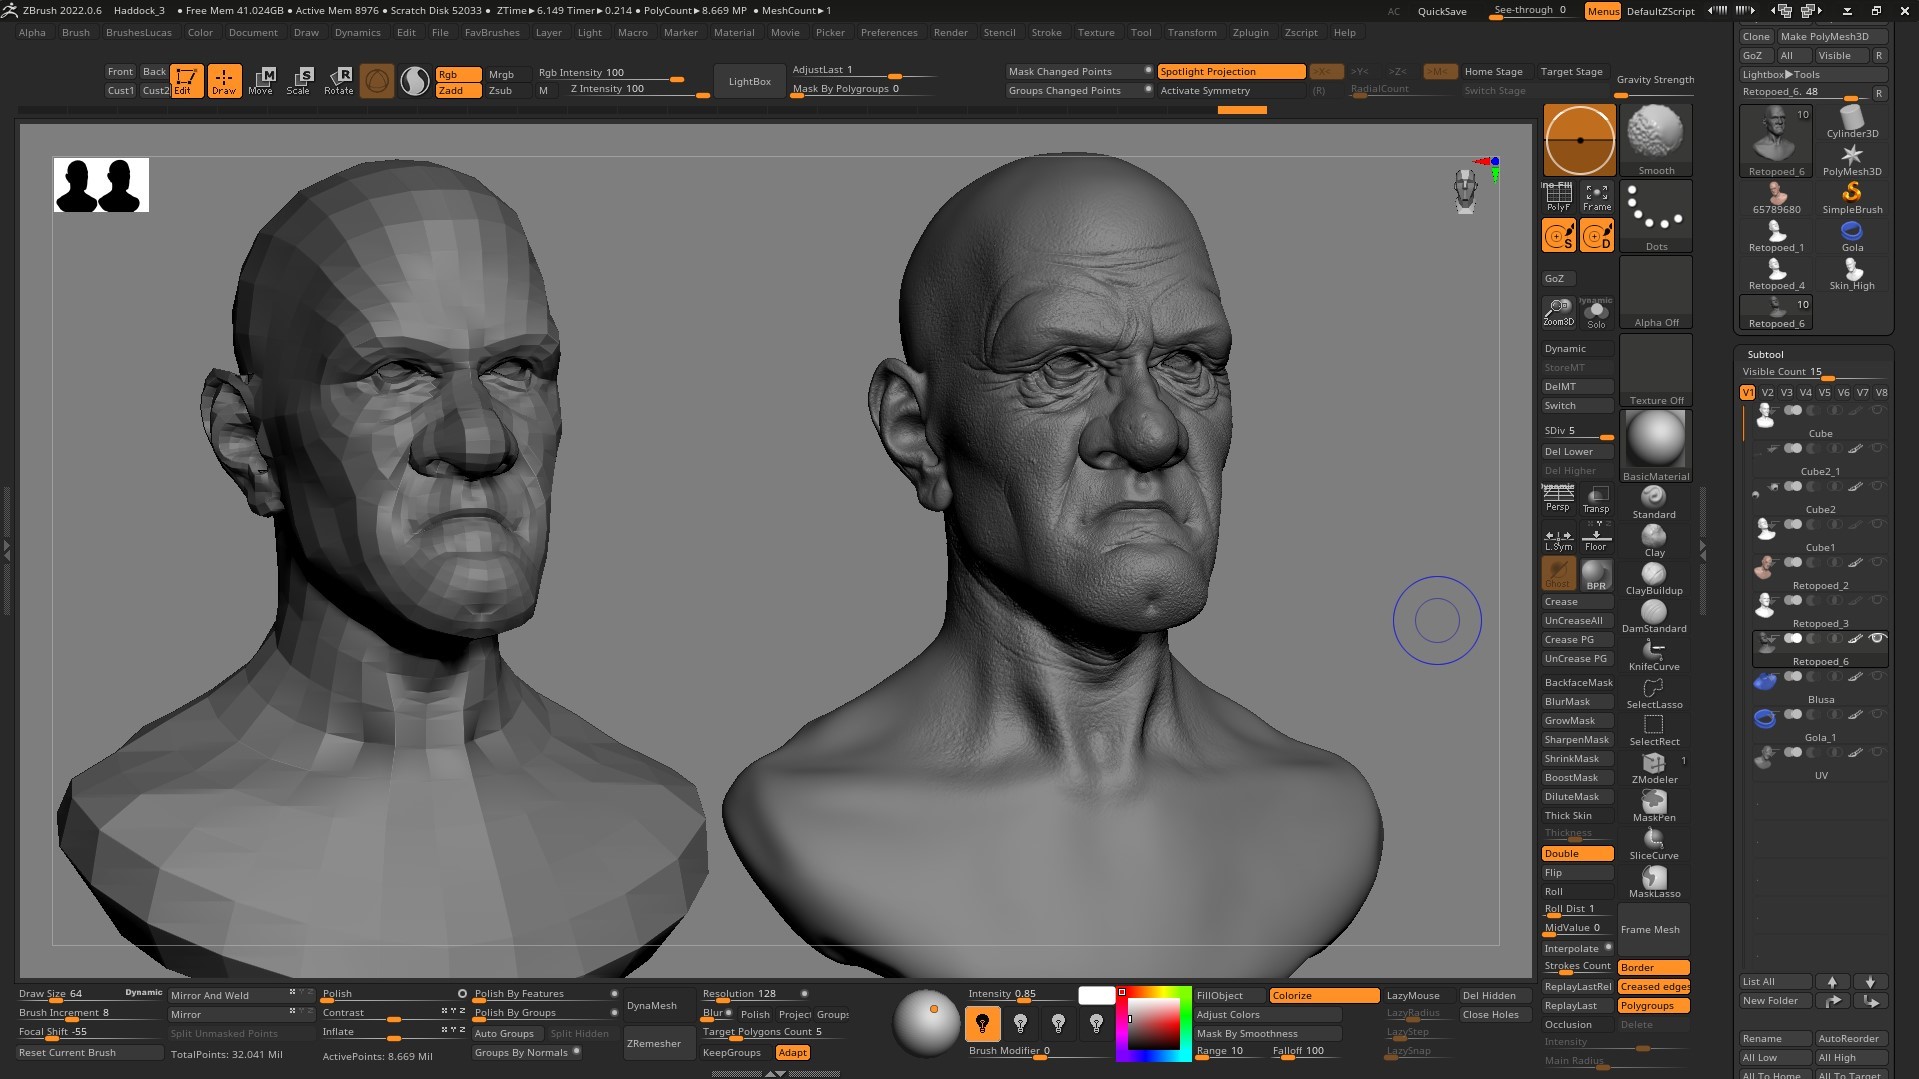The image size is (1919, 1079).
Task: Select the DamStandard brush
Action: click(1654, 616)
